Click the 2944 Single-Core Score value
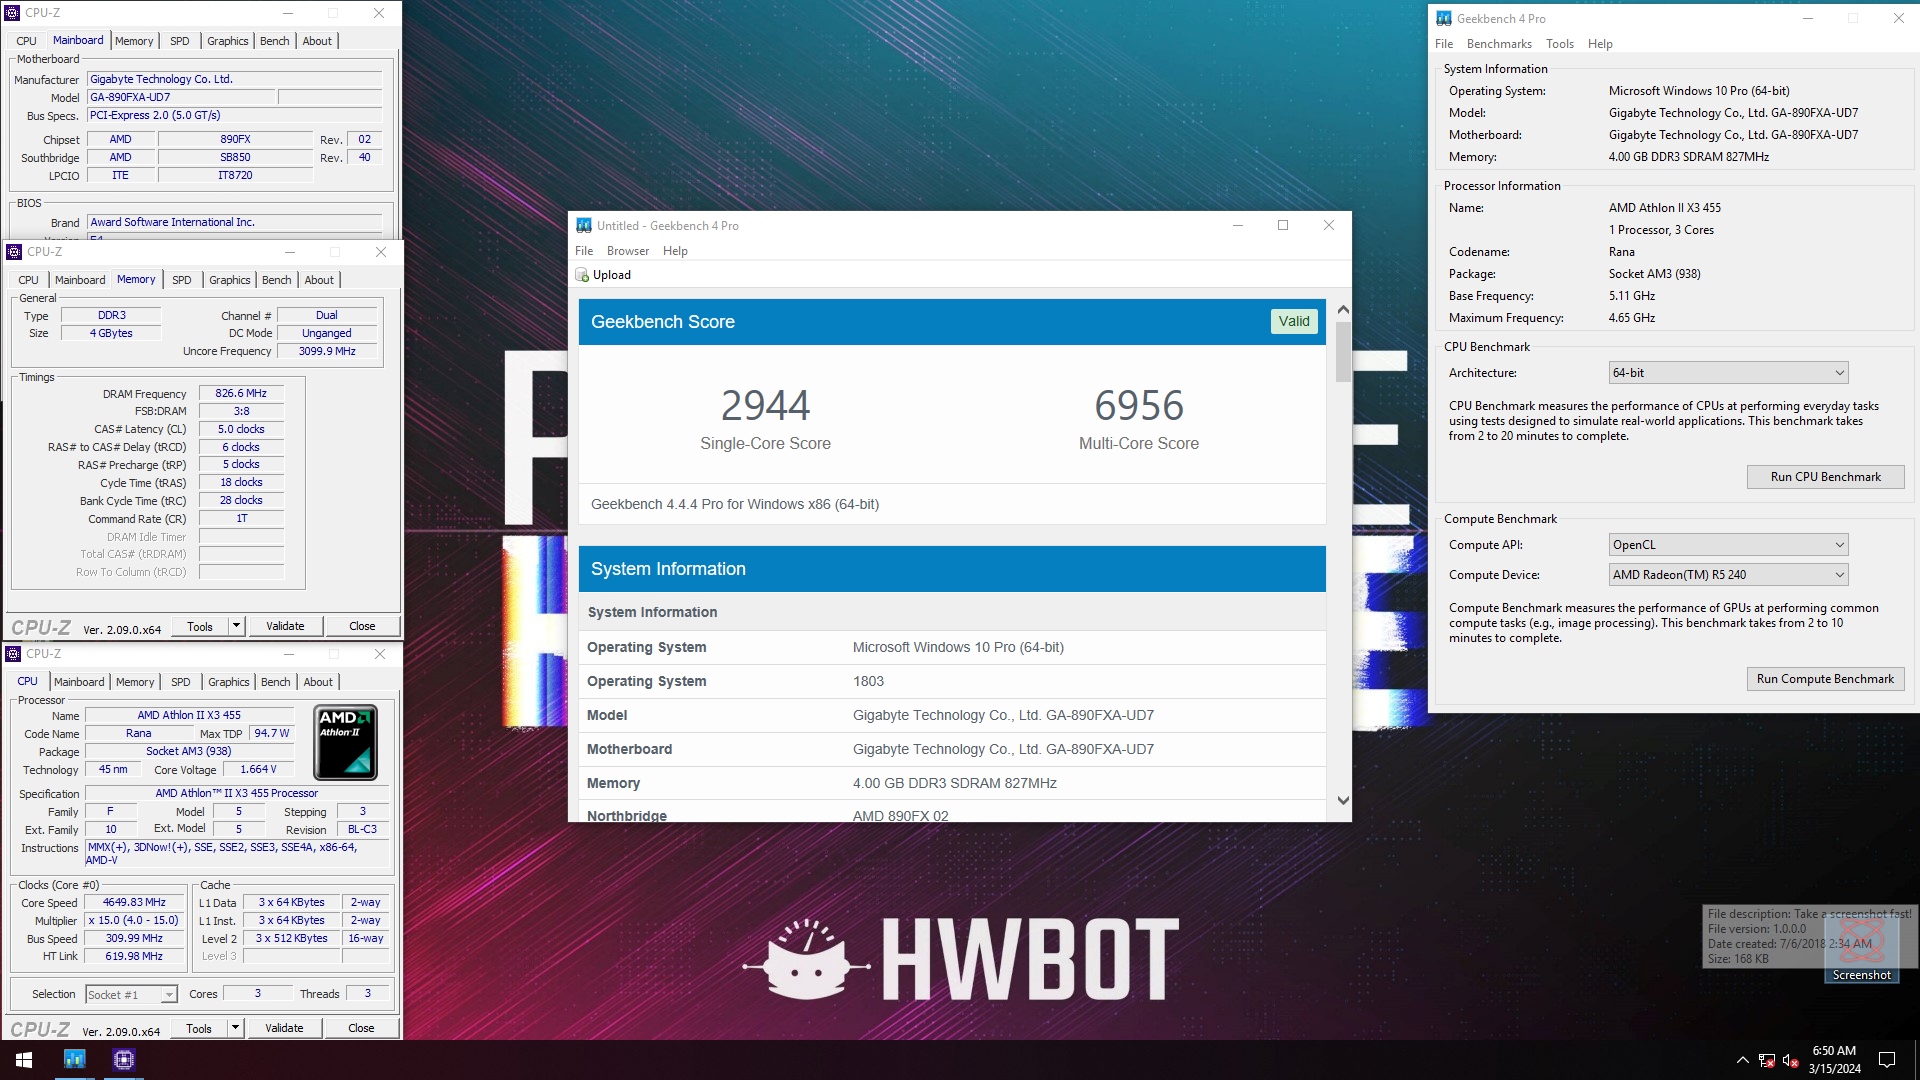The image size is (1920, 1080). [x=765, y=406]
